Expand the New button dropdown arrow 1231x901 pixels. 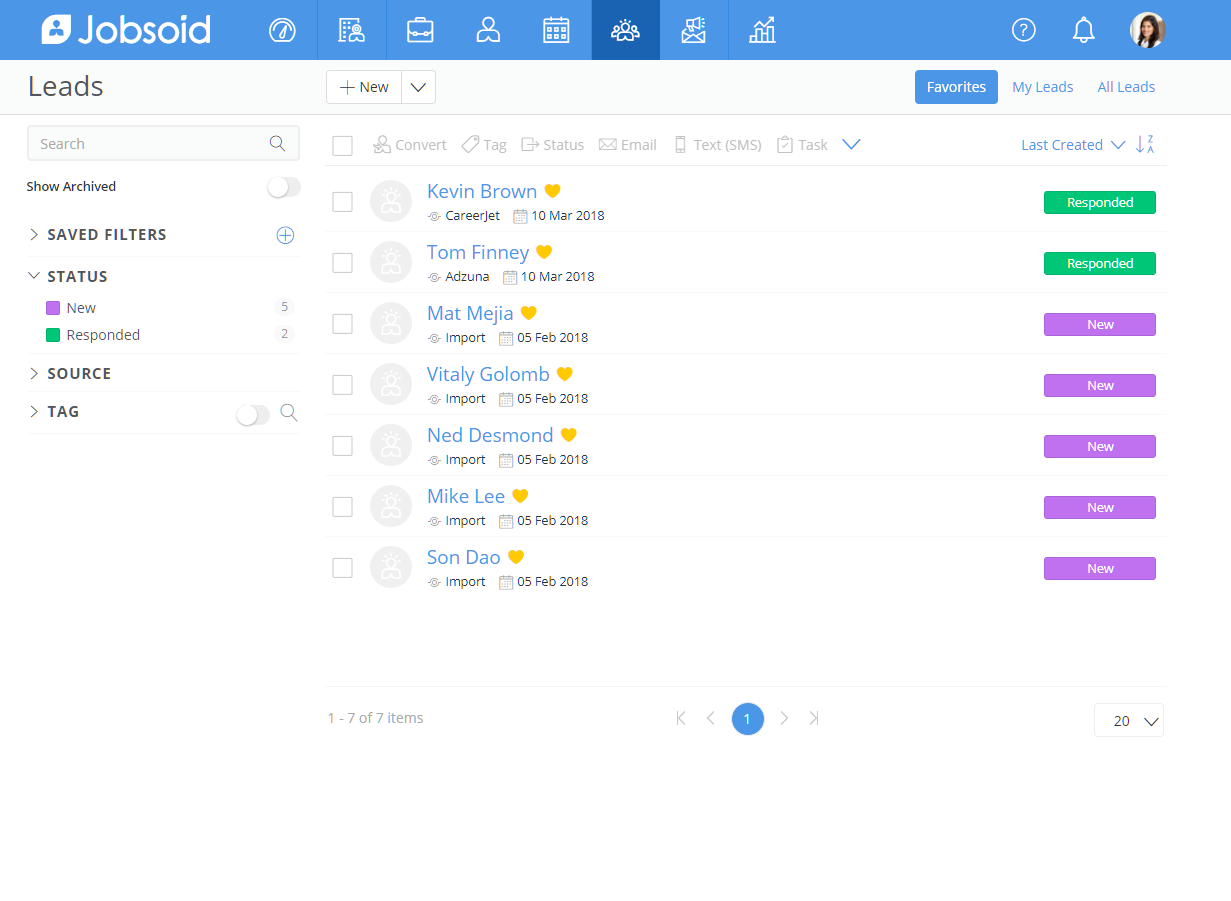[418, 87]
